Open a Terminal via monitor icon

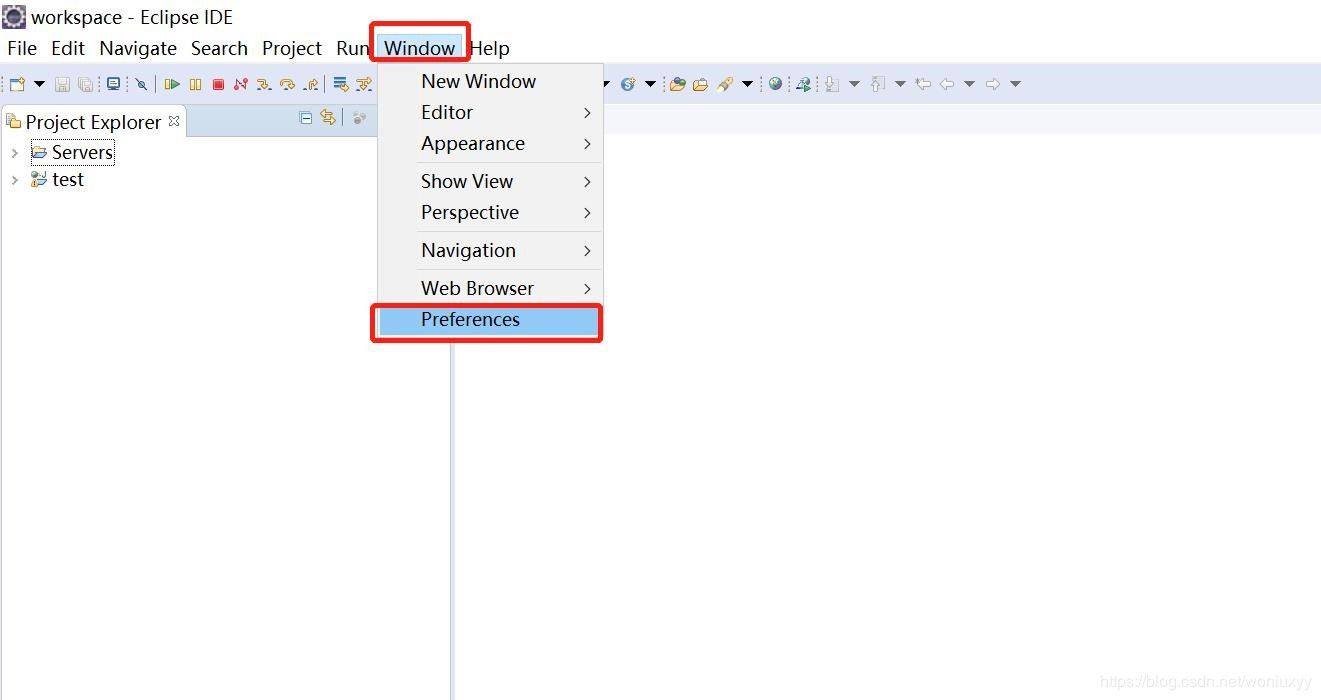pyautogui.click(x=113, y=84)
